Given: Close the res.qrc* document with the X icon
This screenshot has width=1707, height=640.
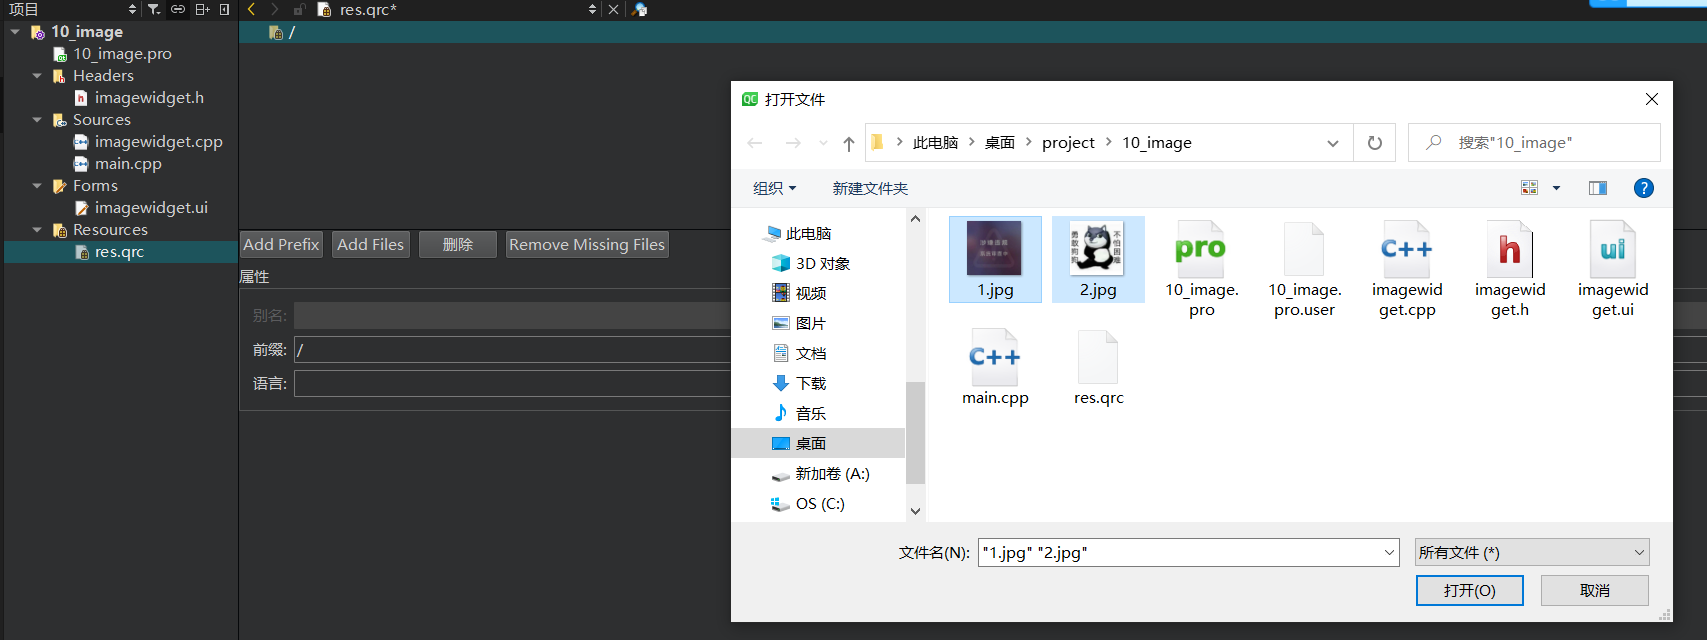Looking at the screenshot, I should pos(614,9).
